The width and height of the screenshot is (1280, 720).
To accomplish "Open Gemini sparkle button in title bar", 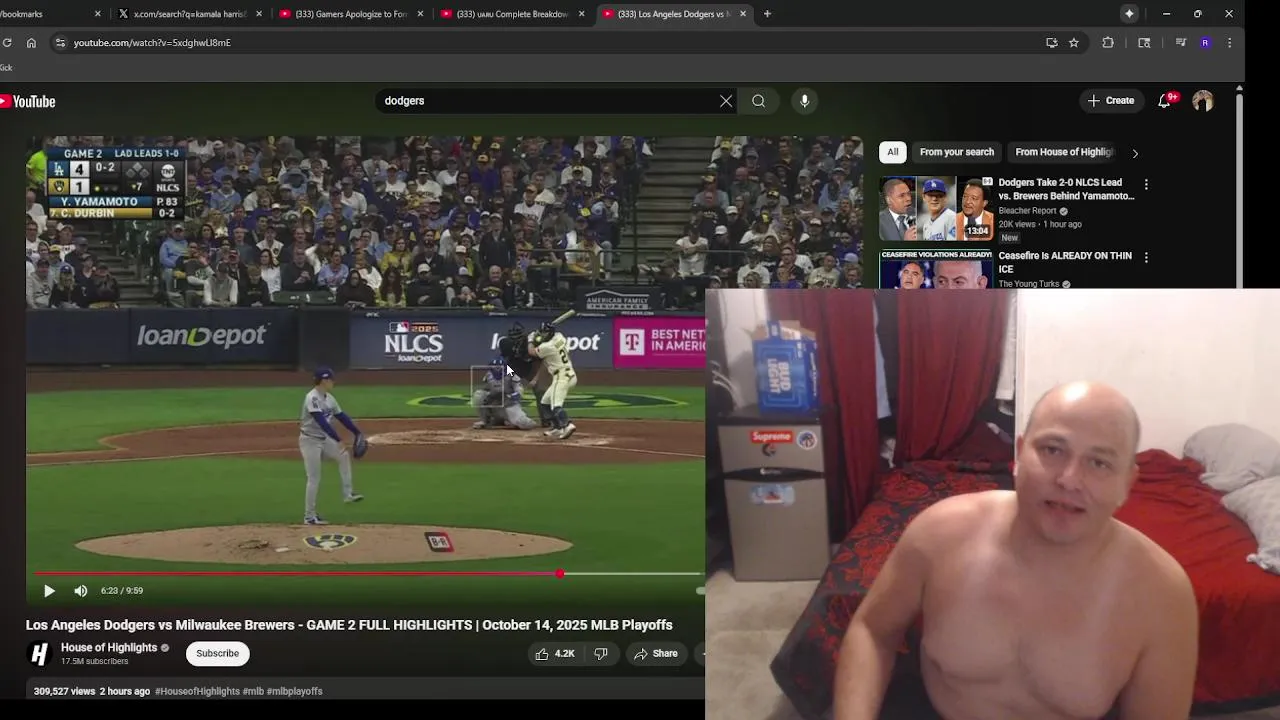I will pos(1129,14).
